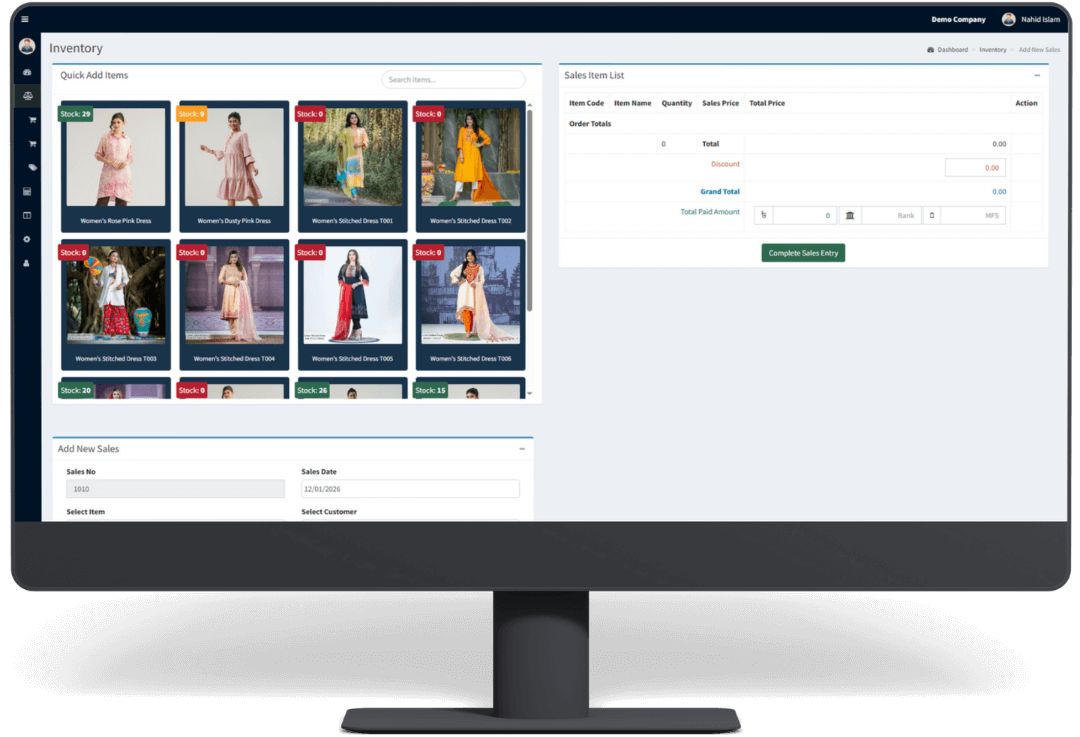Open the Inventory breadcrumb link
Viewport: 1080px width, 737px height.
(992, 49)
